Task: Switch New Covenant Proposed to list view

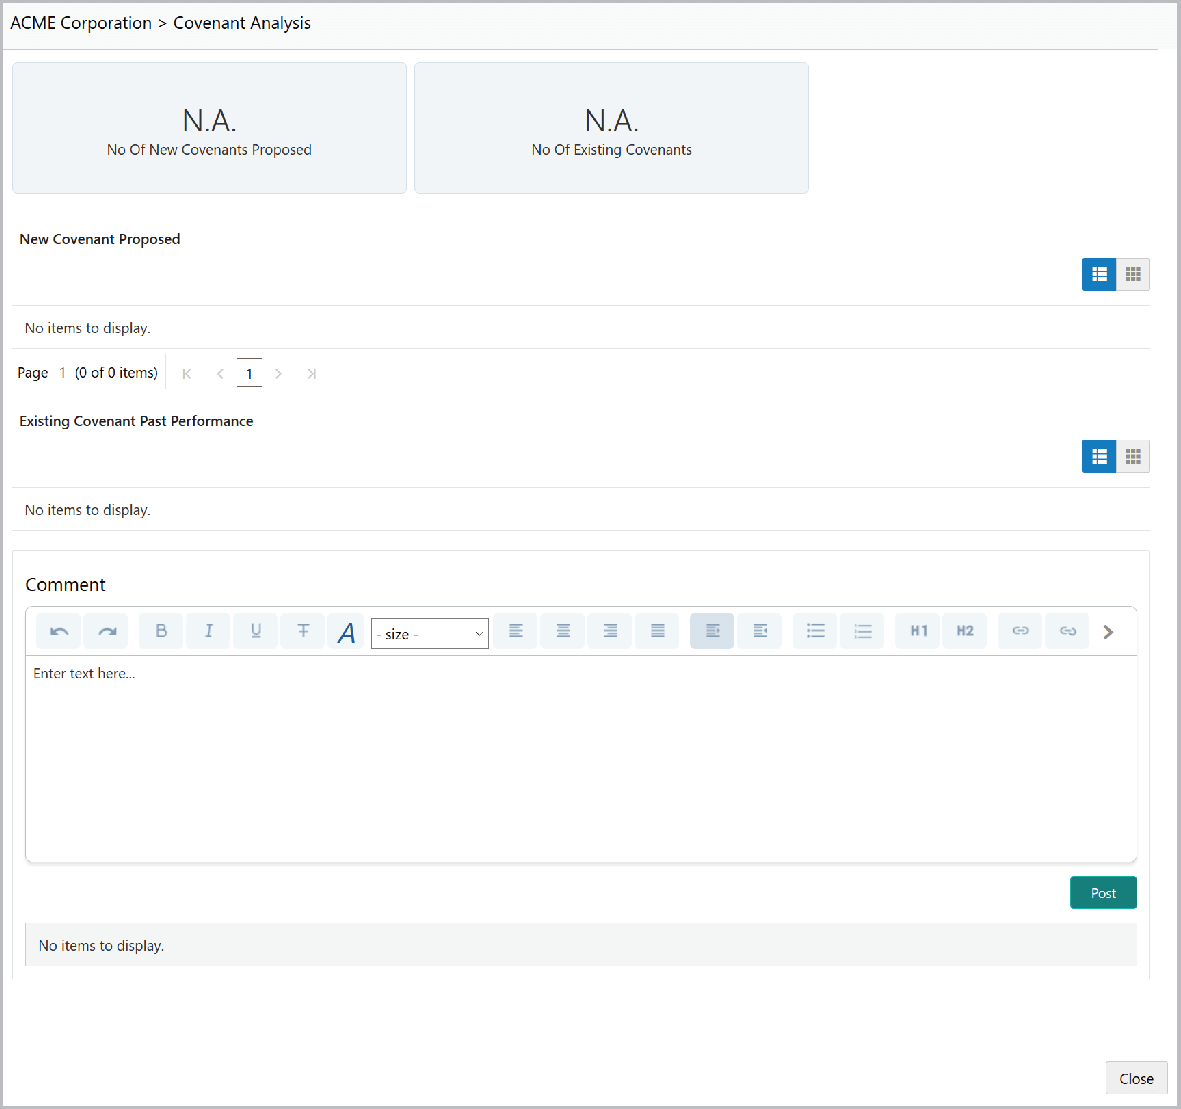Action: click(1099, 274)
